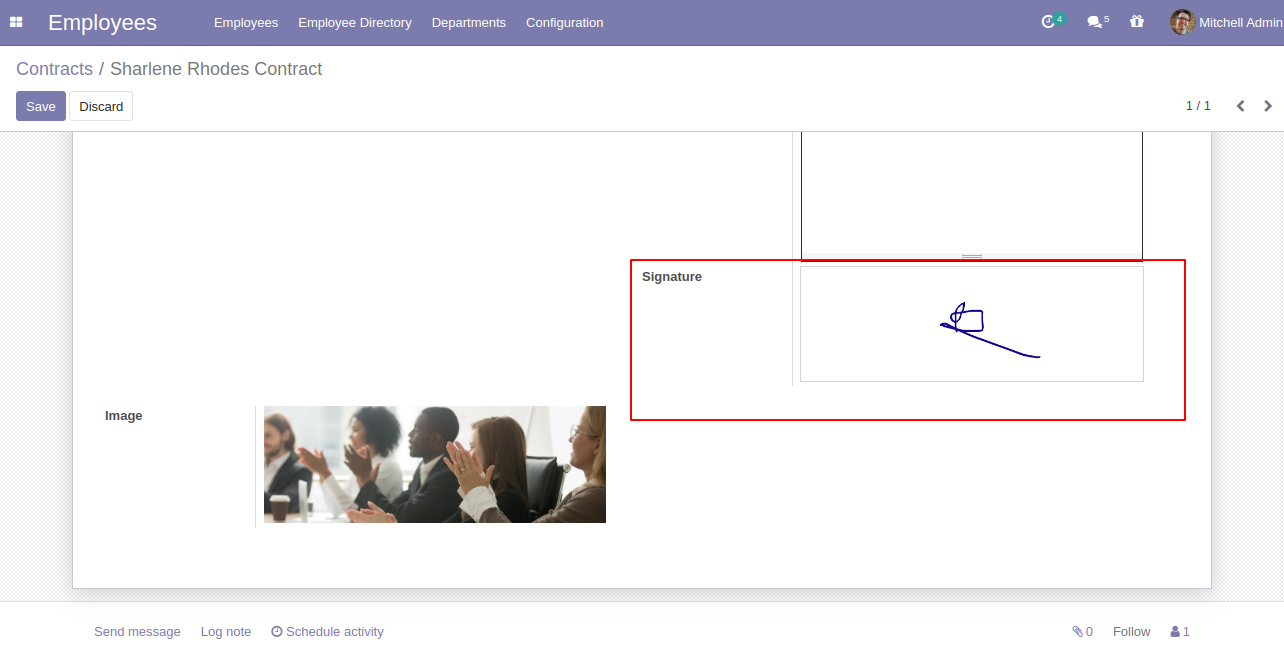The height and width of the screenshot is (669, 1284).
Task: Open the apps grid menu icon
Action: 16,22
